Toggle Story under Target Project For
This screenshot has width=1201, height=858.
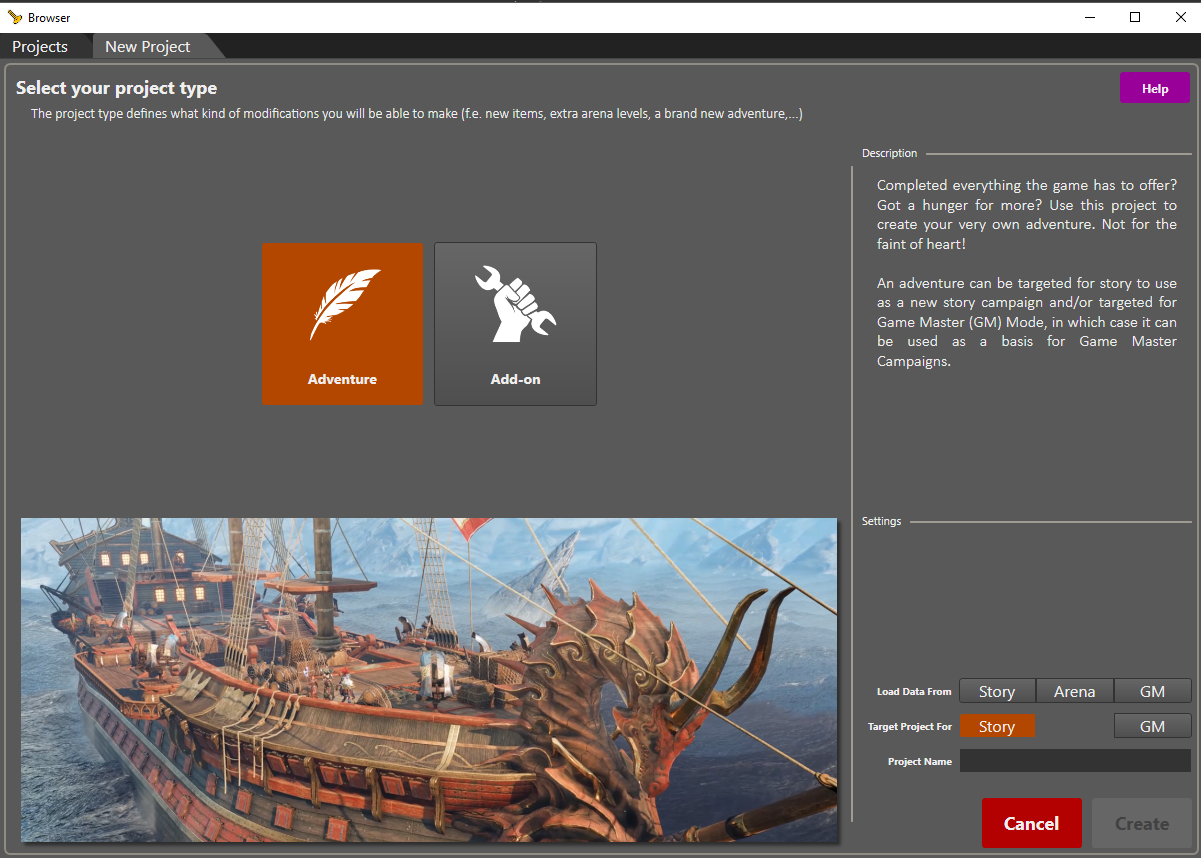(997, 726)
